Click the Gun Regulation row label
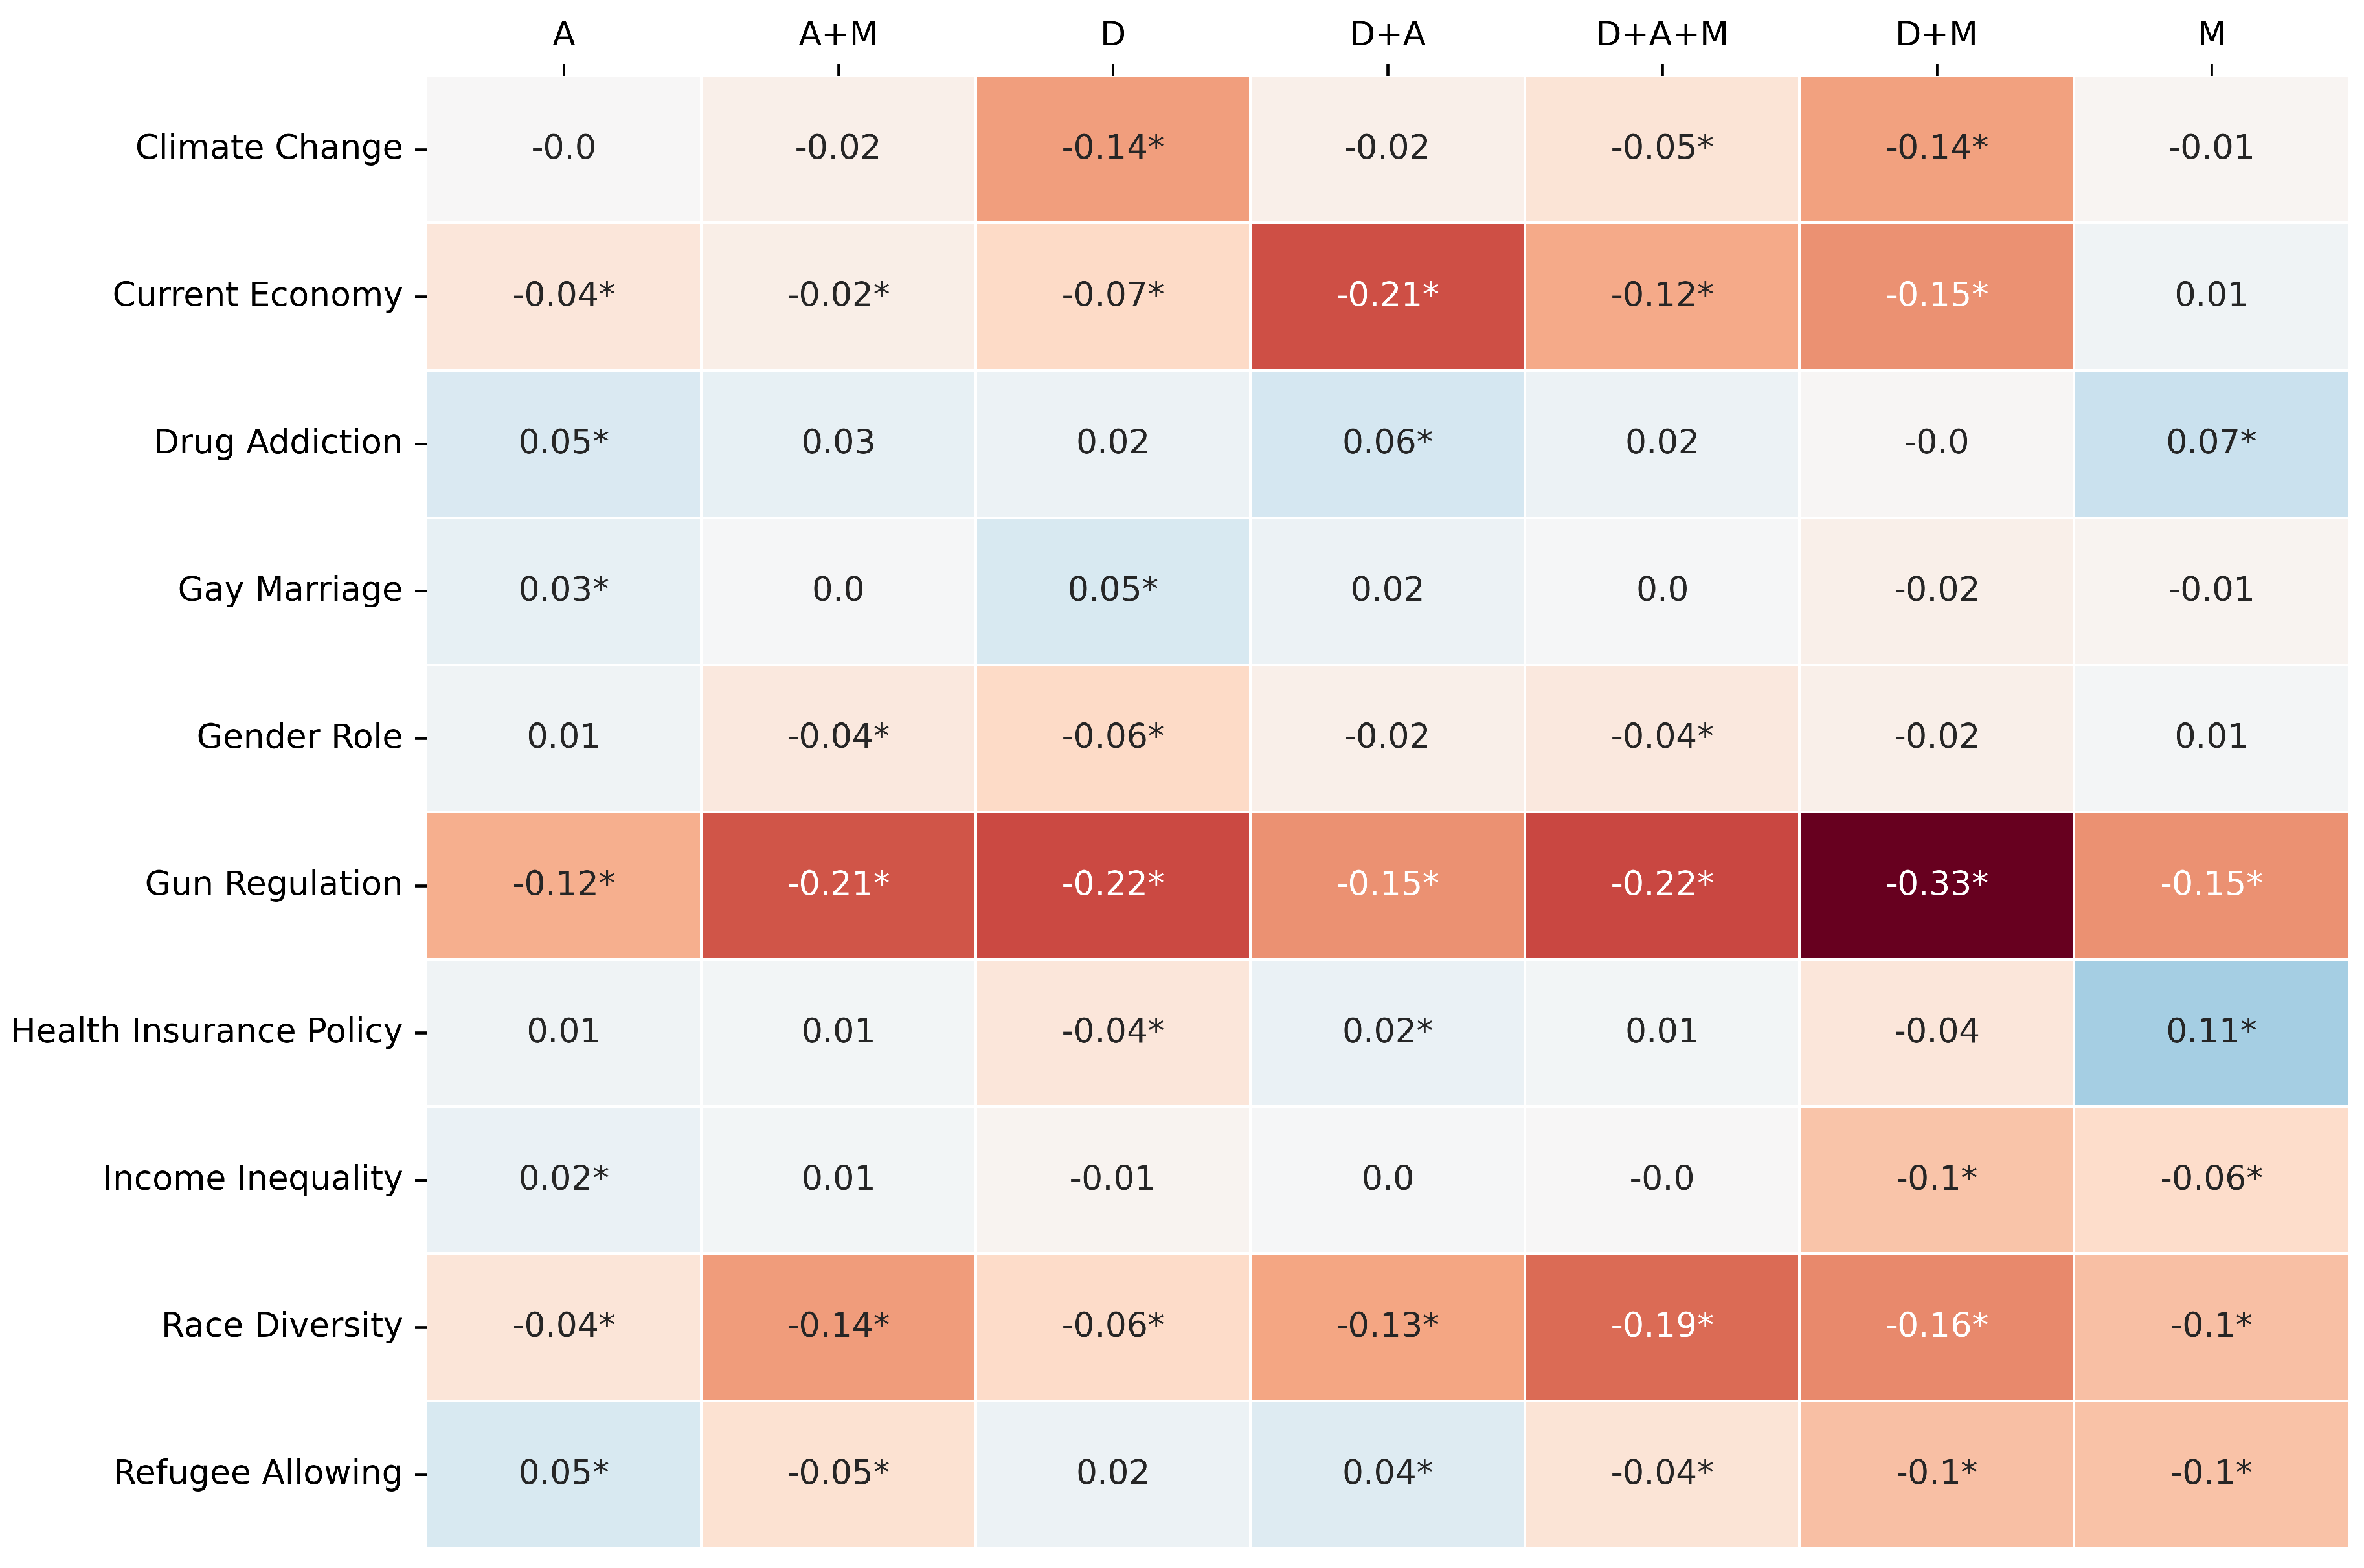Image resolution: width=2364 pixels, height=1568 pixels. [x=273, y=884]
